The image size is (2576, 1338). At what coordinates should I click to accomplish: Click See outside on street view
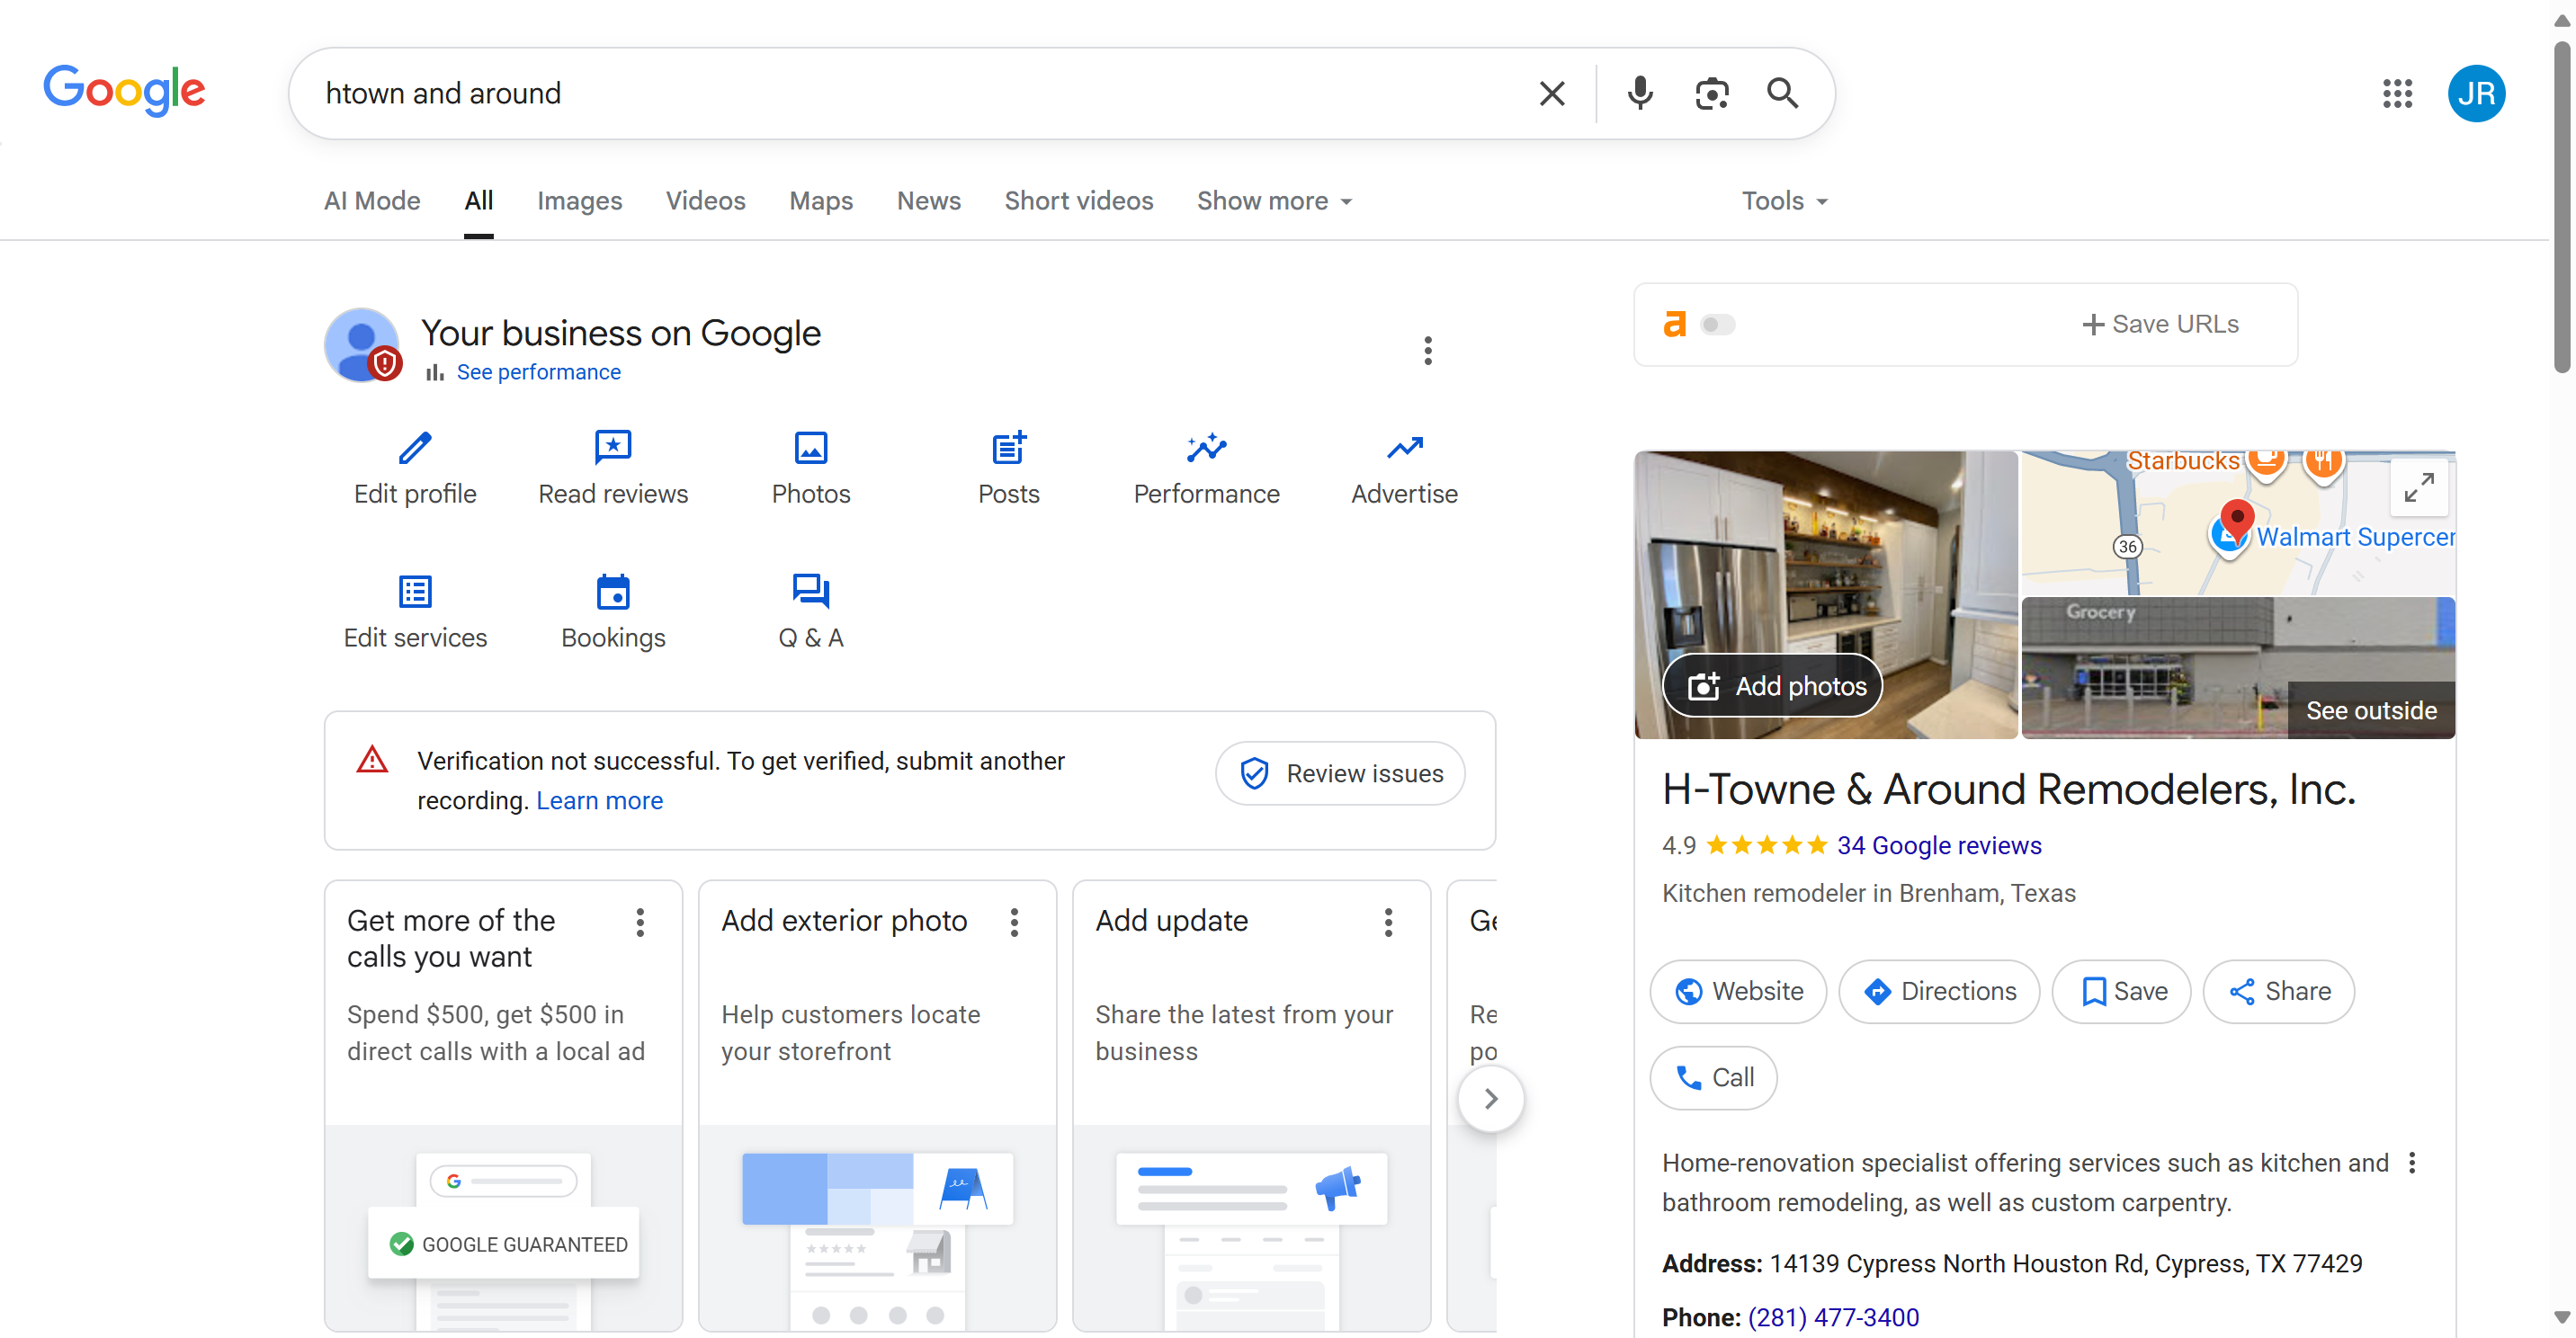pos(2370,710)
